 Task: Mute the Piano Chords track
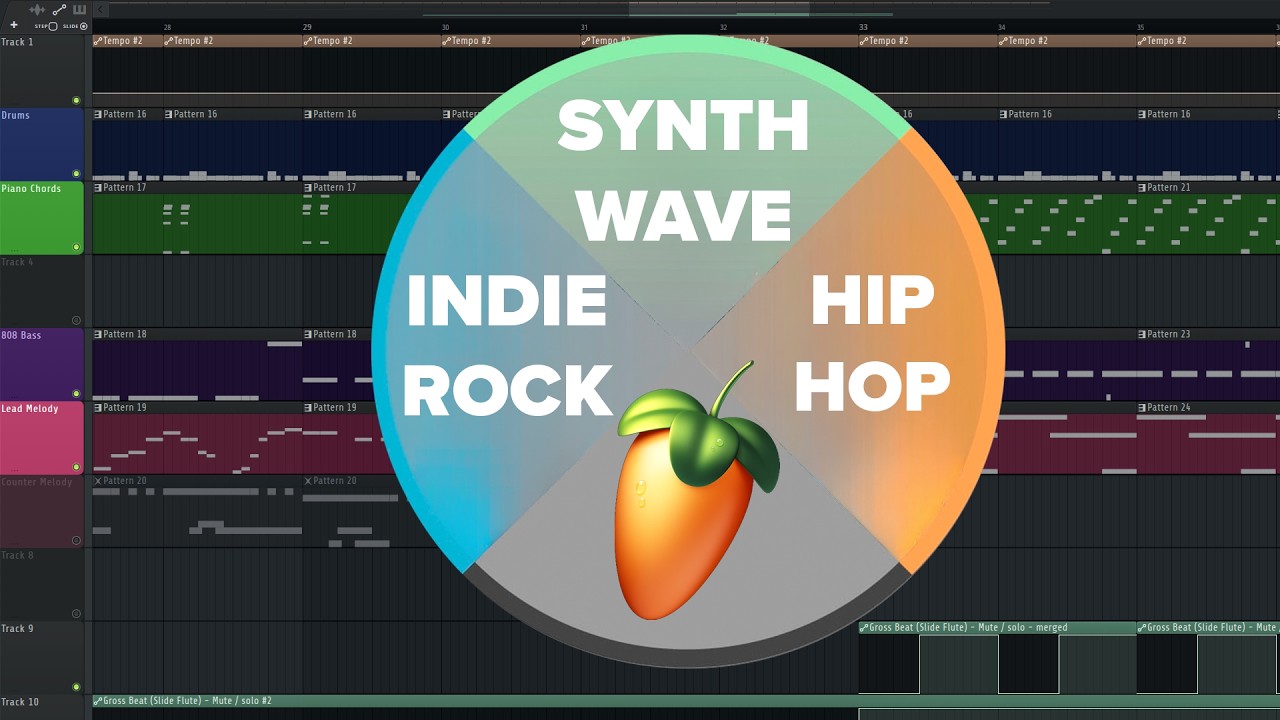click(76, 247)
